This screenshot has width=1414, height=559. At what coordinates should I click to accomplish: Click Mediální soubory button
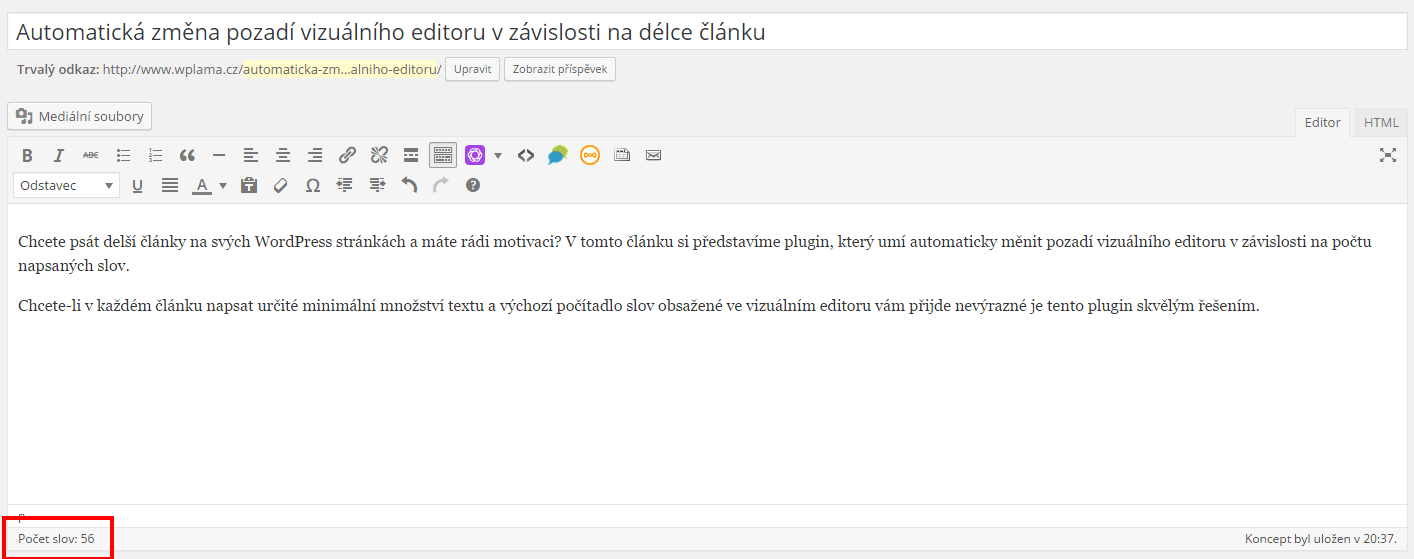coord(80,116)
